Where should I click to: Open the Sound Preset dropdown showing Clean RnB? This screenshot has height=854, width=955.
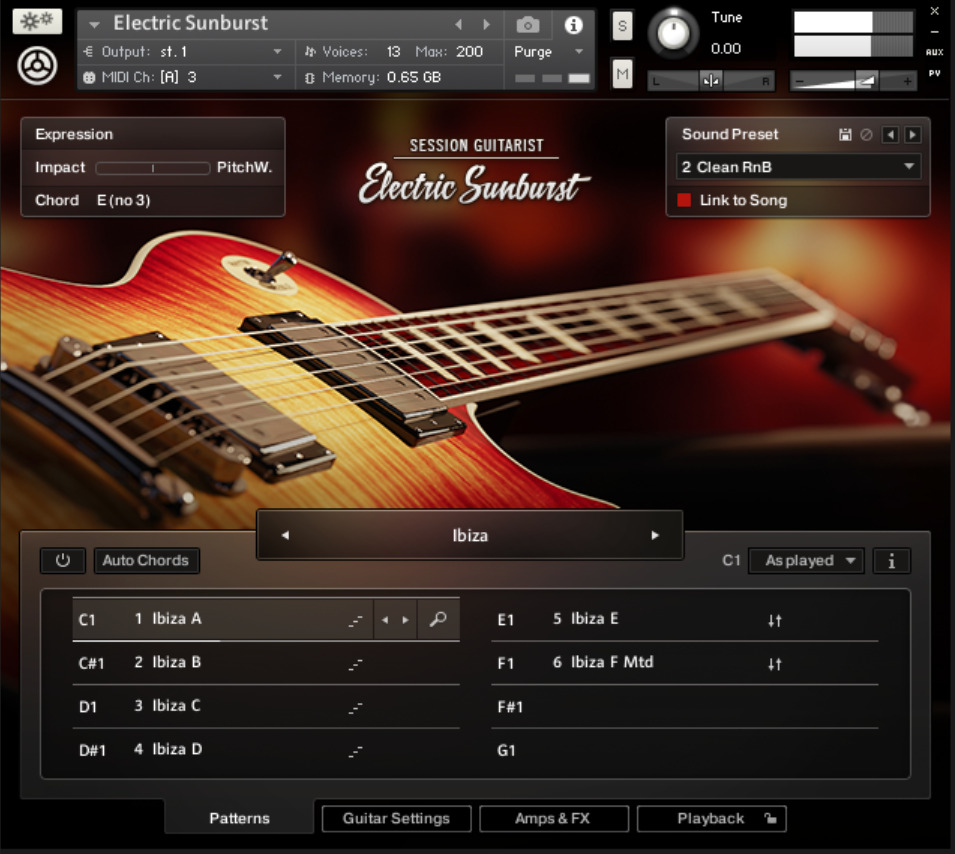coord(798,167)
